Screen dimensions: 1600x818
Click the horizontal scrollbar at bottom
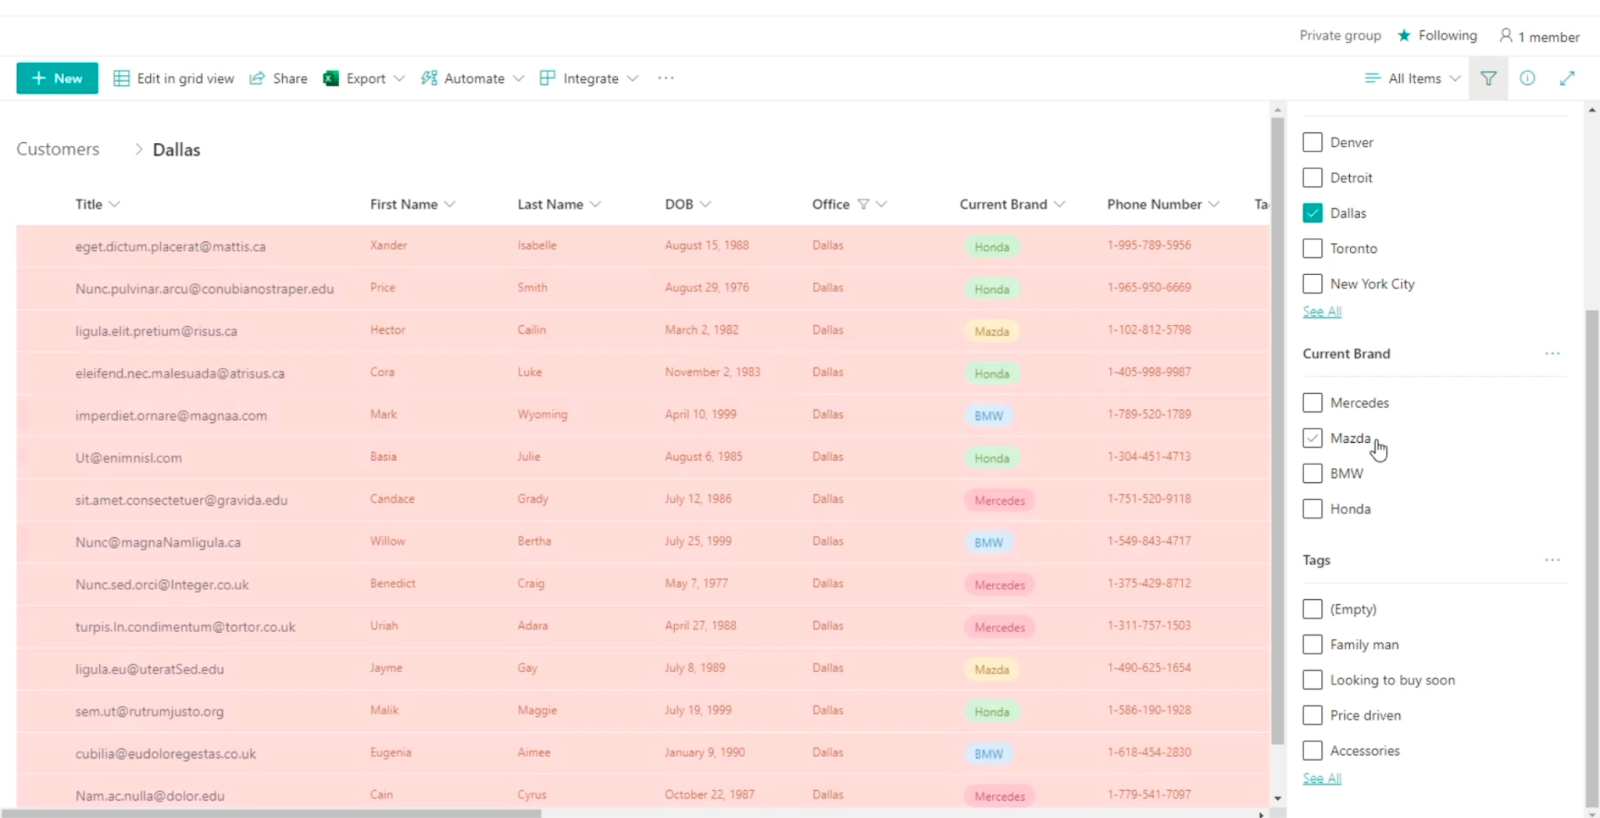(x=272, y=813)
